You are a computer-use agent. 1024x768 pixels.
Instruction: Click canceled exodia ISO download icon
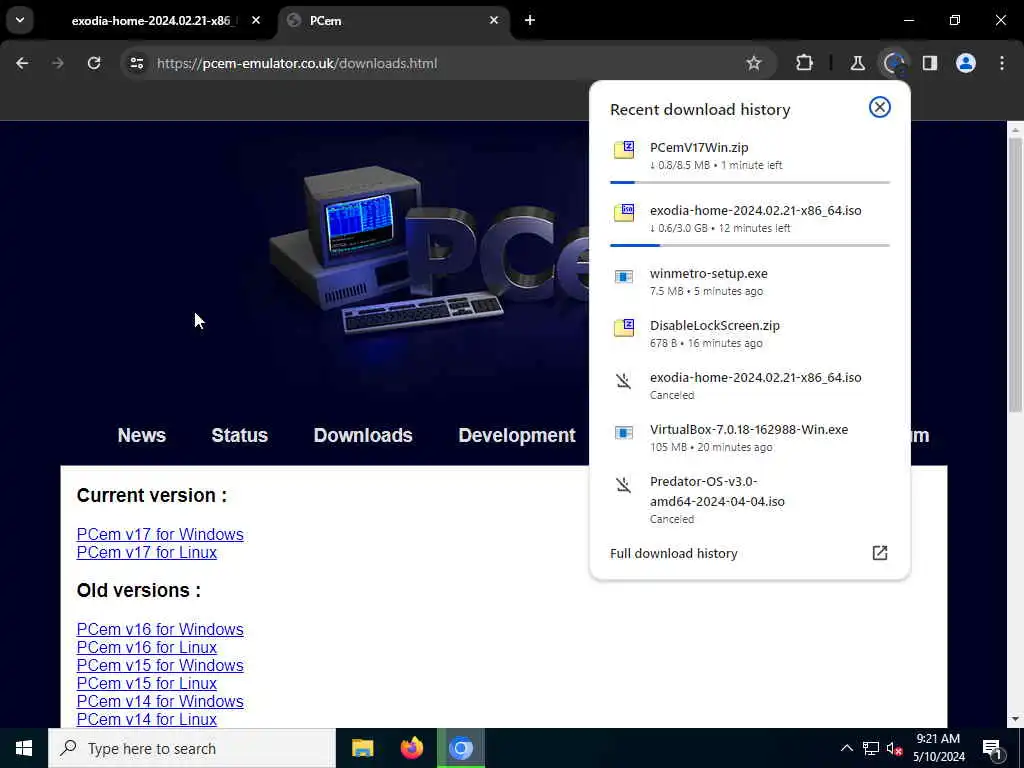(624, 380)
